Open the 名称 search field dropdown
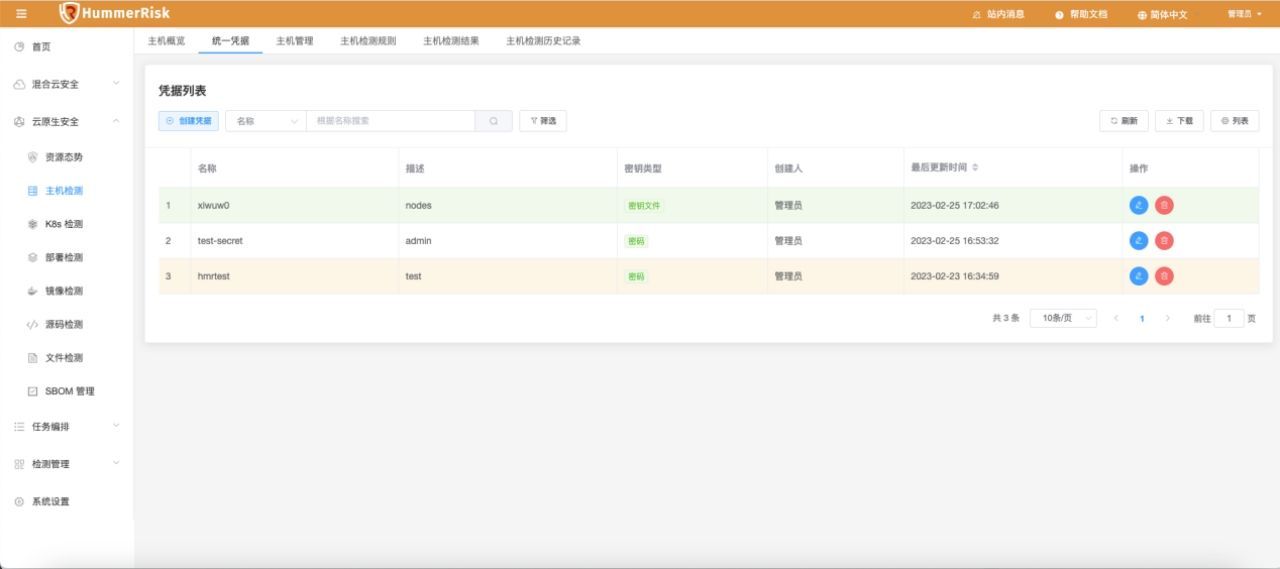1280x569 pixels. 266,121
